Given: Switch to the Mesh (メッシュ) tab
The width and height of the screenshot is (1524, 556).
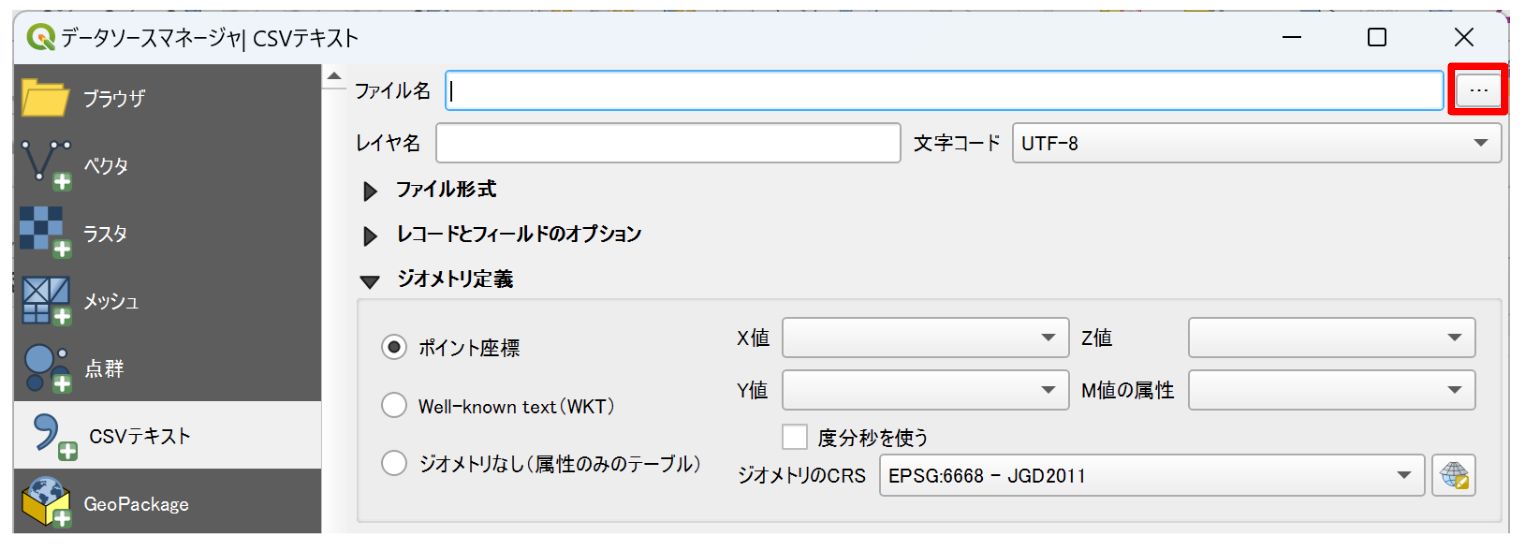Looking at the screenshot, I should tap(167, 301).
